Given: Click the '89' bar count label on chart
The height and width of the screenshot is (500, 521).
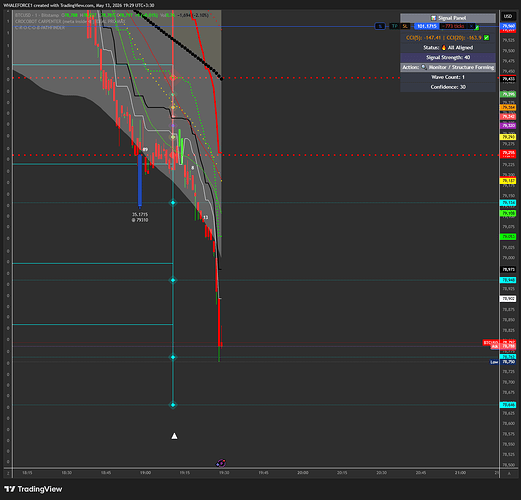Looking at the screenshot, I should pyautogui.click(x=145, y=150).
